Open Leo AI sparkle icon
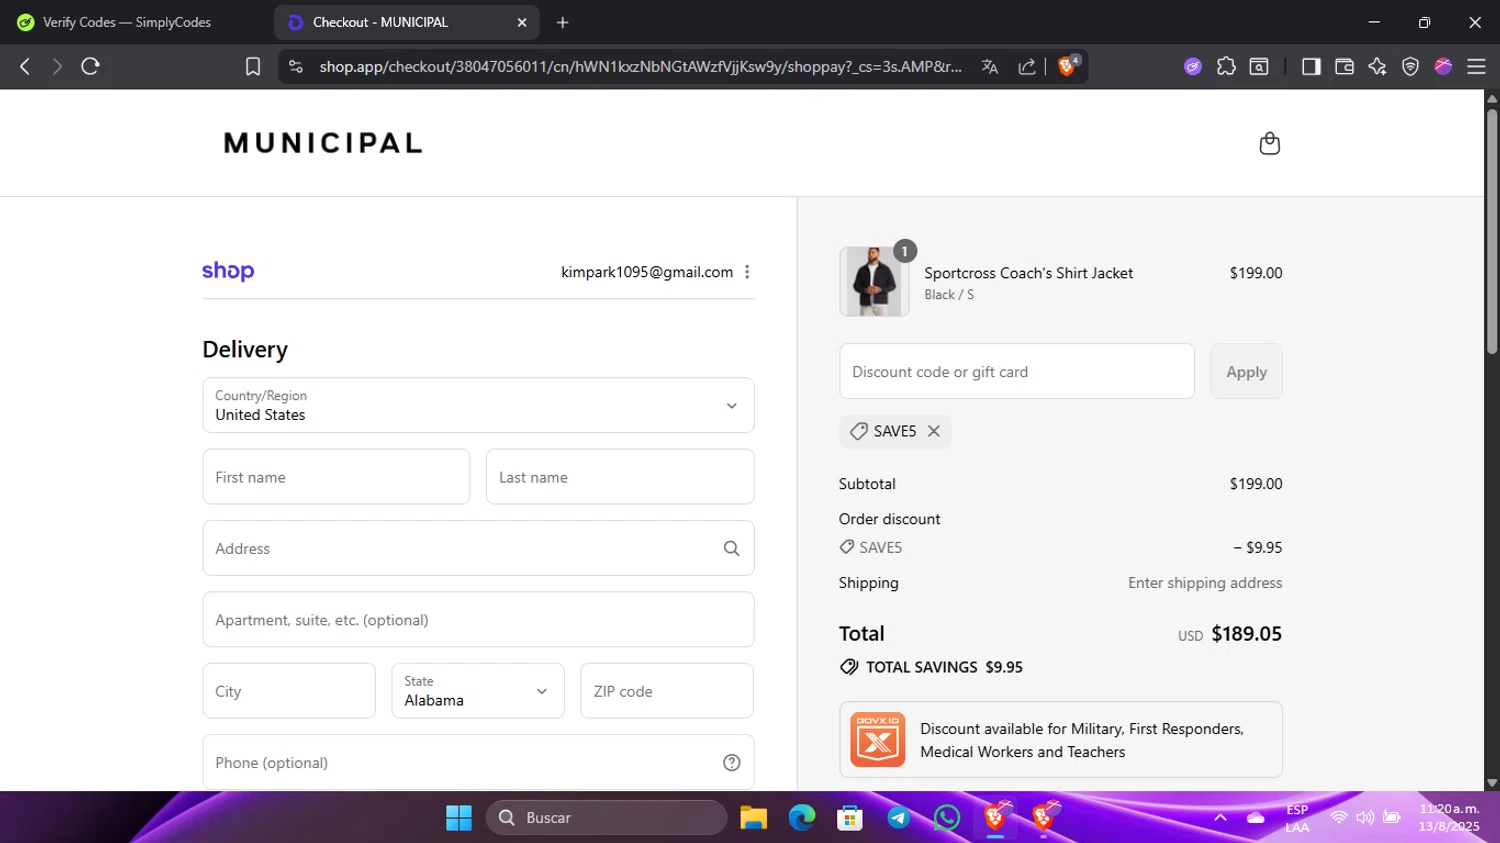1500x843 pixels. pos(1377,66)
